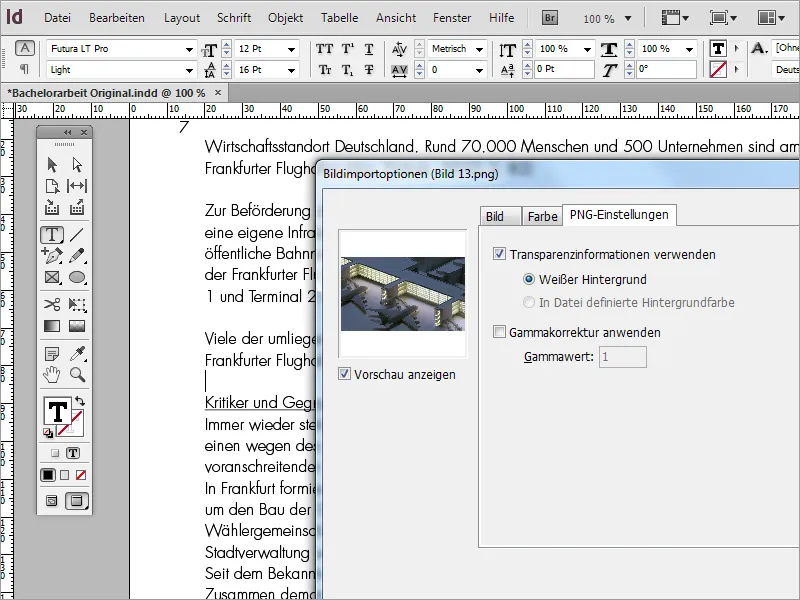800x600 pixels.
Task: Open the horizontal scale 100 % dropdown
Action: click(689, 49)
